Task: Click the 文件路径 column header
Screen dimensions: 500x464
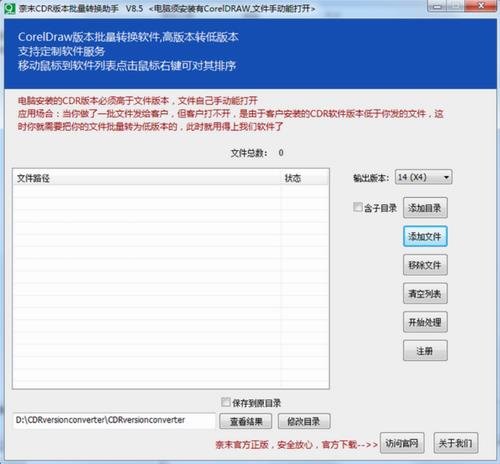Action: pos(147,178)
